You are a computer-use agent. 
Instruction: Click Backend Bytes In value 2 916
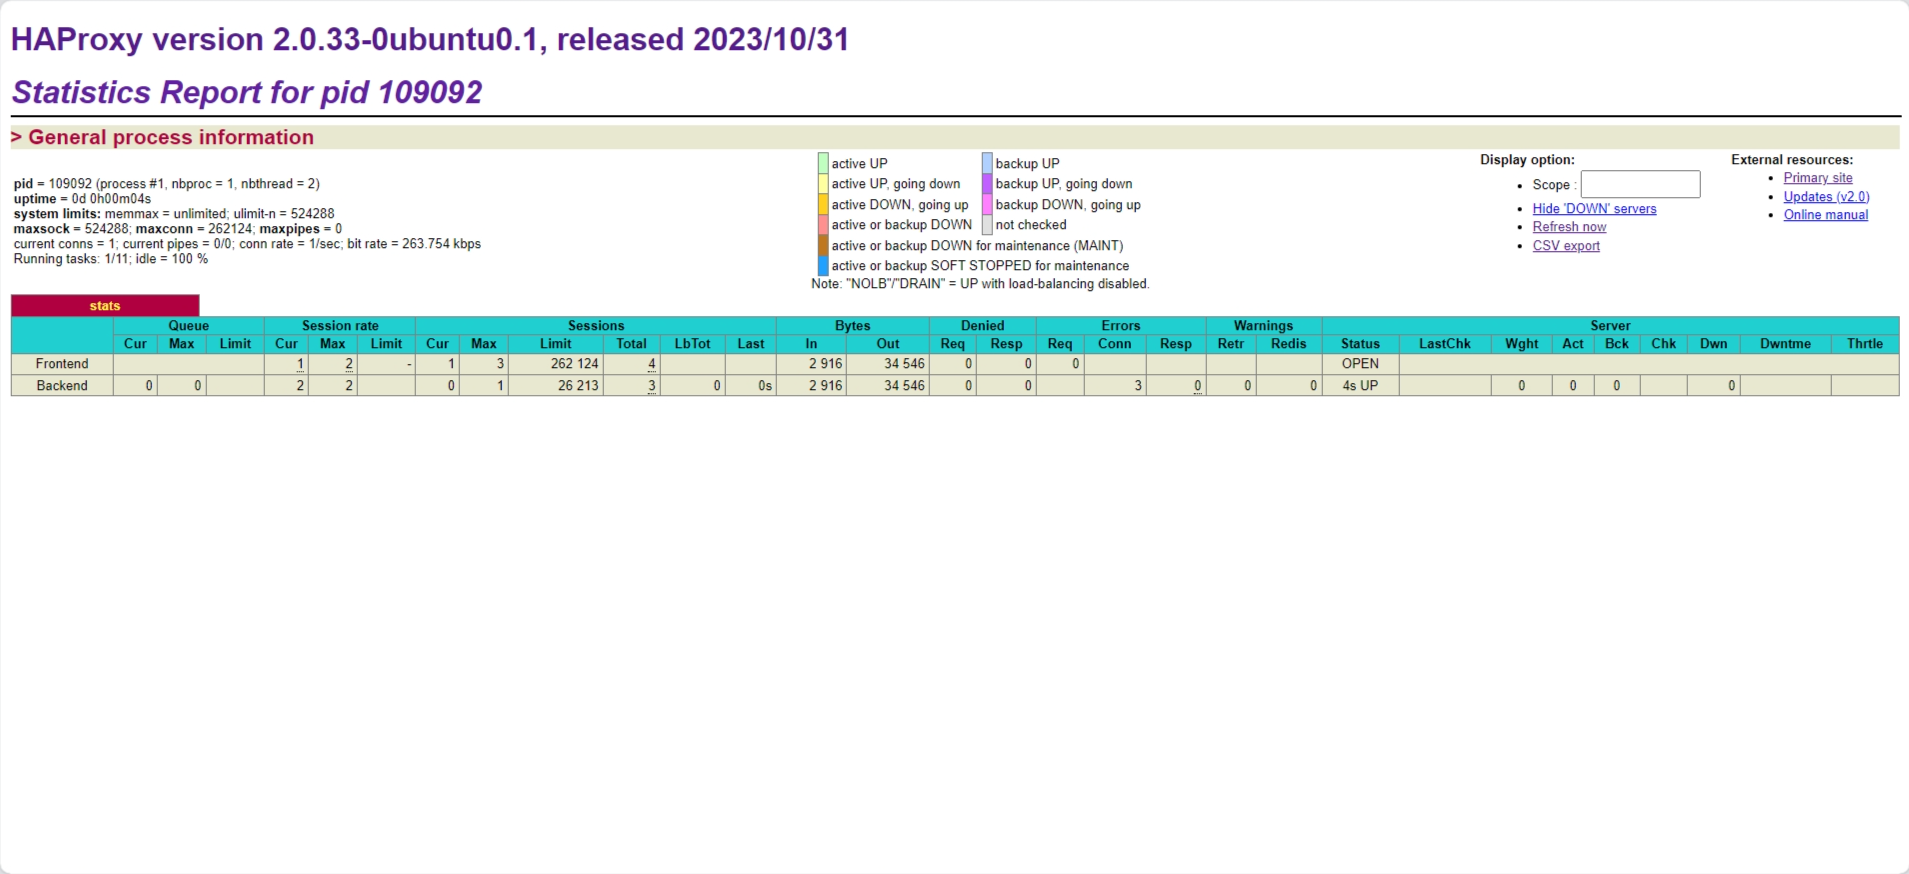pos(826,386)
